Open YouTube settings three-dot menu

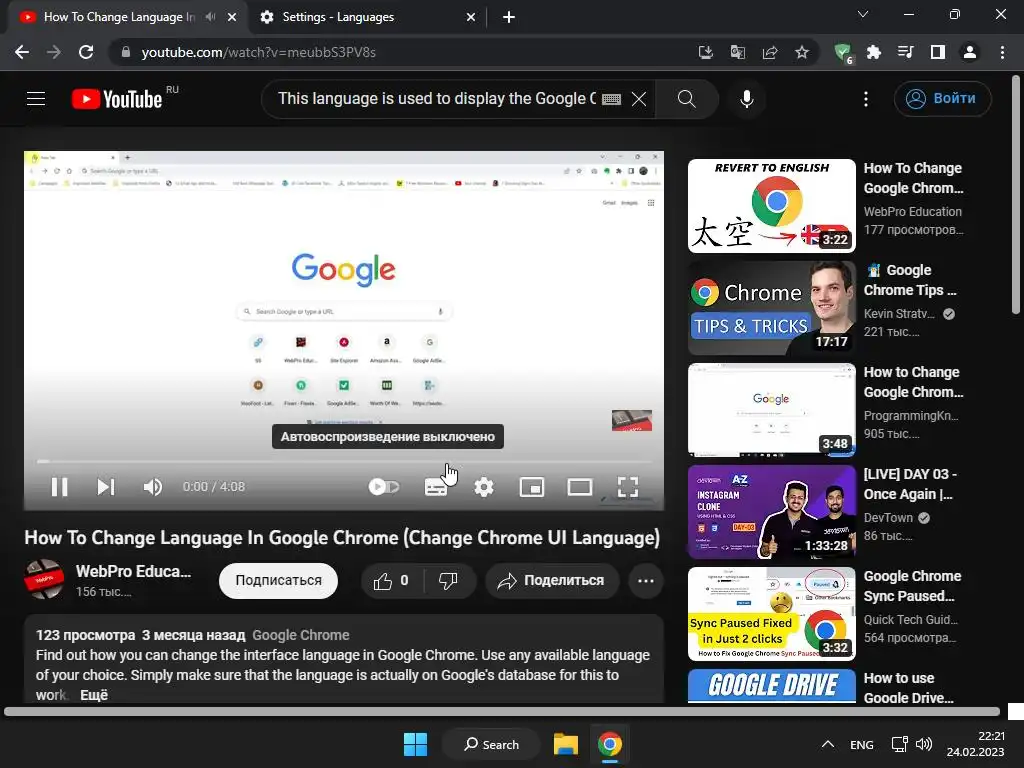[866, 99]
